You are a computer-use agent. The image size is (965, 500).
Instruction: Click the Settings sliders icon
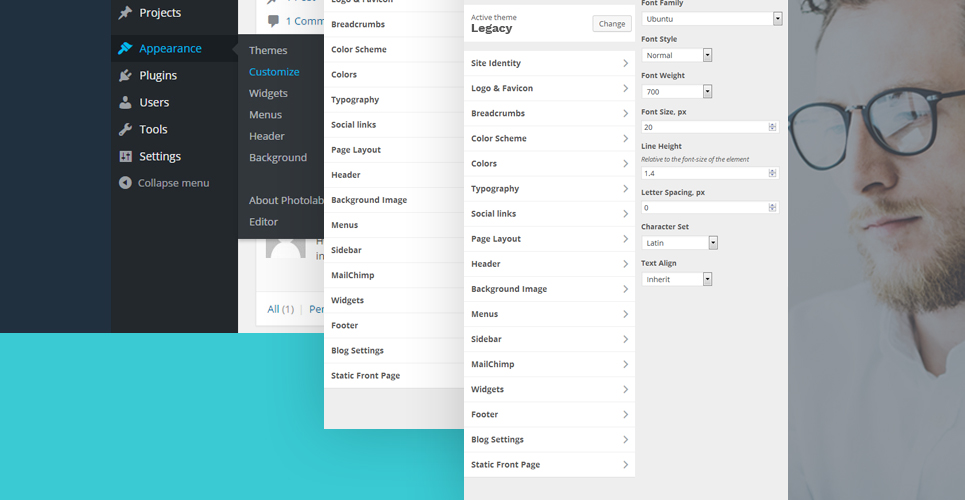[x=126, y=156]
